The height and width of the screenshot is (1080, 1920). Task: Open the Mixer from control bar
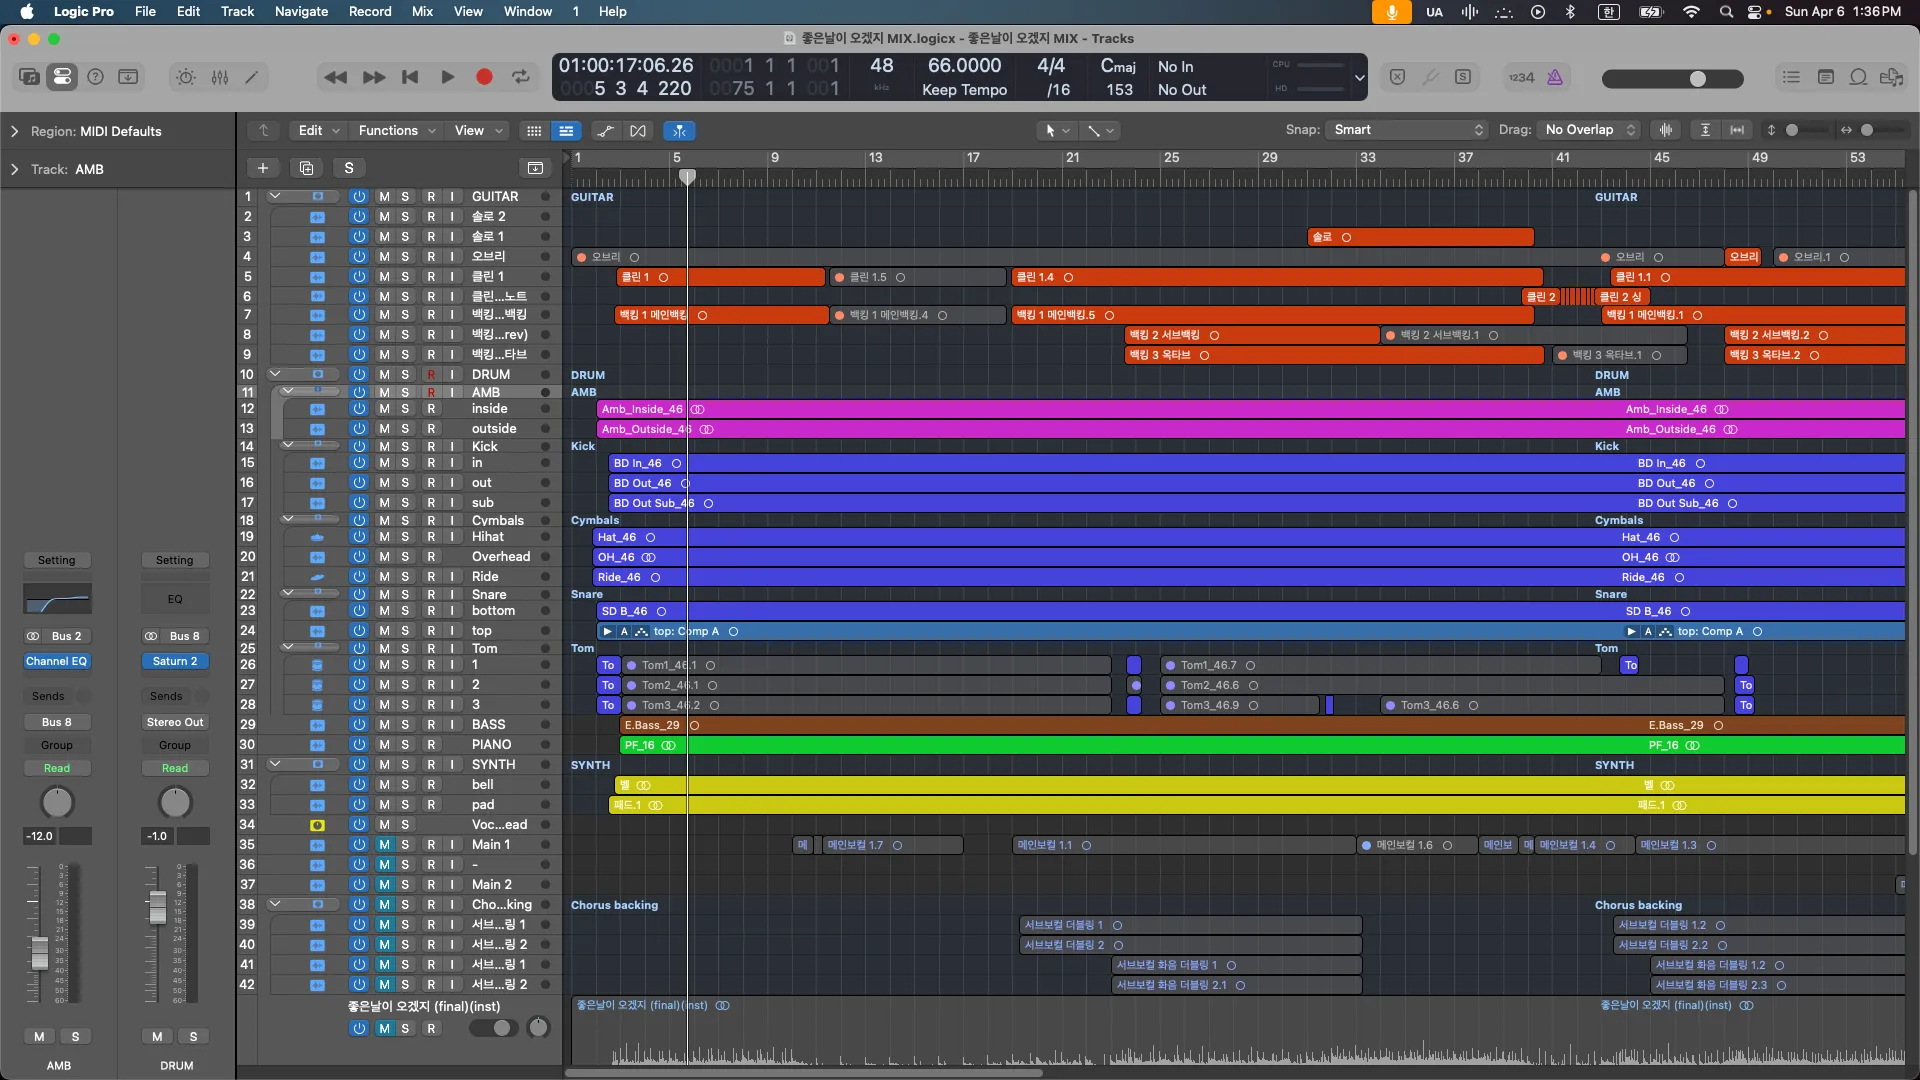coord(220,77)
